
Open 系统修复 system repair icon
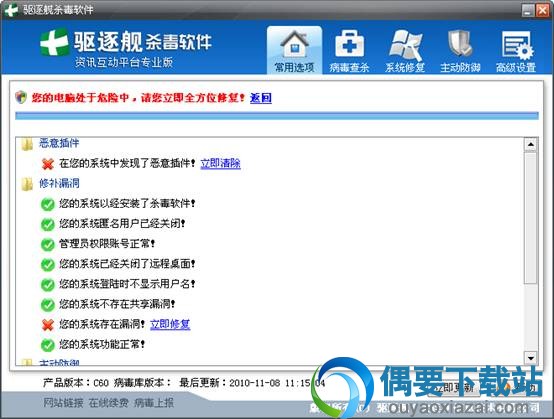405,44
